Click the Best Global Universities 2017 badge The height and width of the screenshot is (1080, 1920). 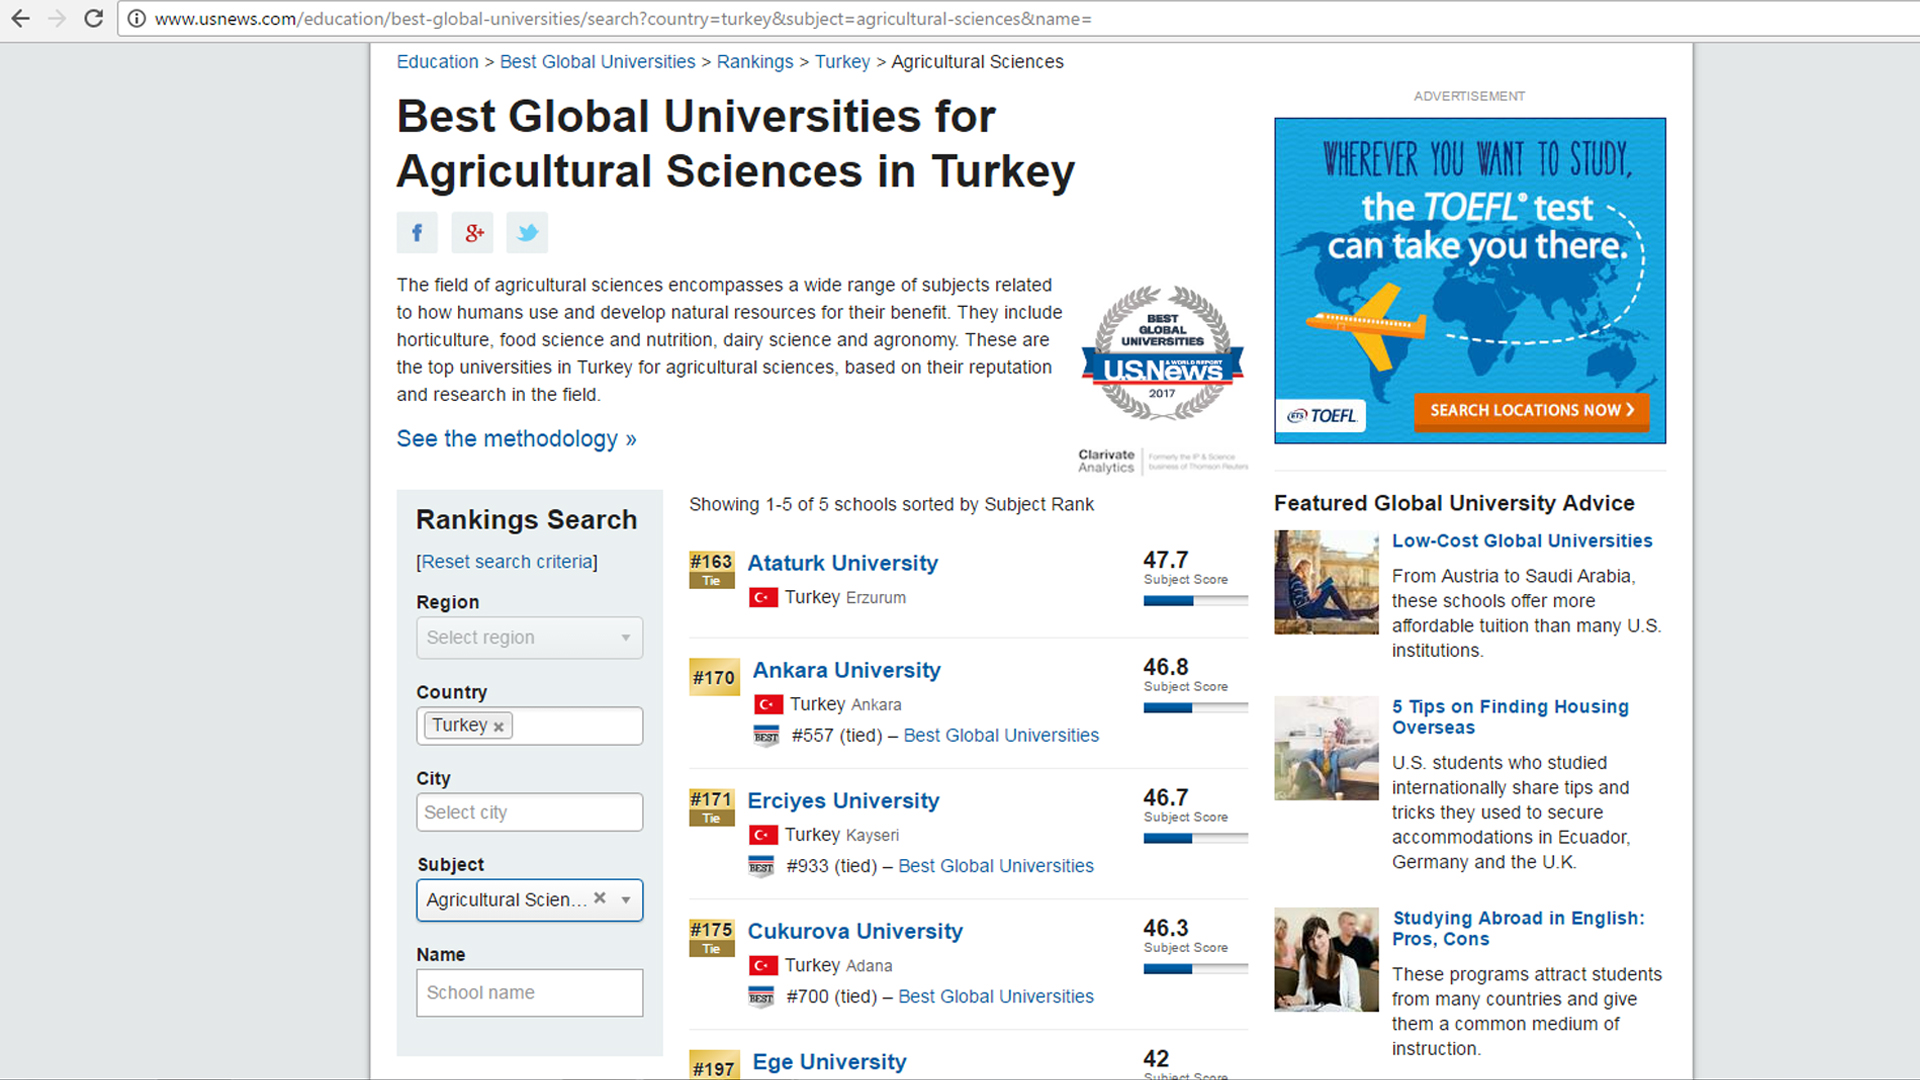point(1162,354)
